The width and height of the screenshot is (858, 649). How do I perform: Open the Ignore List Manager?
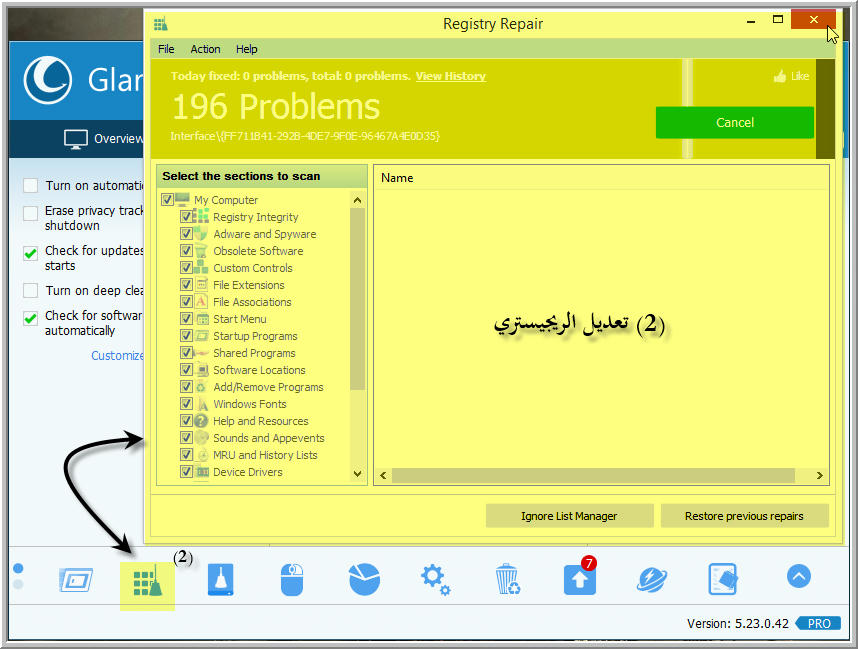point(569,515)
